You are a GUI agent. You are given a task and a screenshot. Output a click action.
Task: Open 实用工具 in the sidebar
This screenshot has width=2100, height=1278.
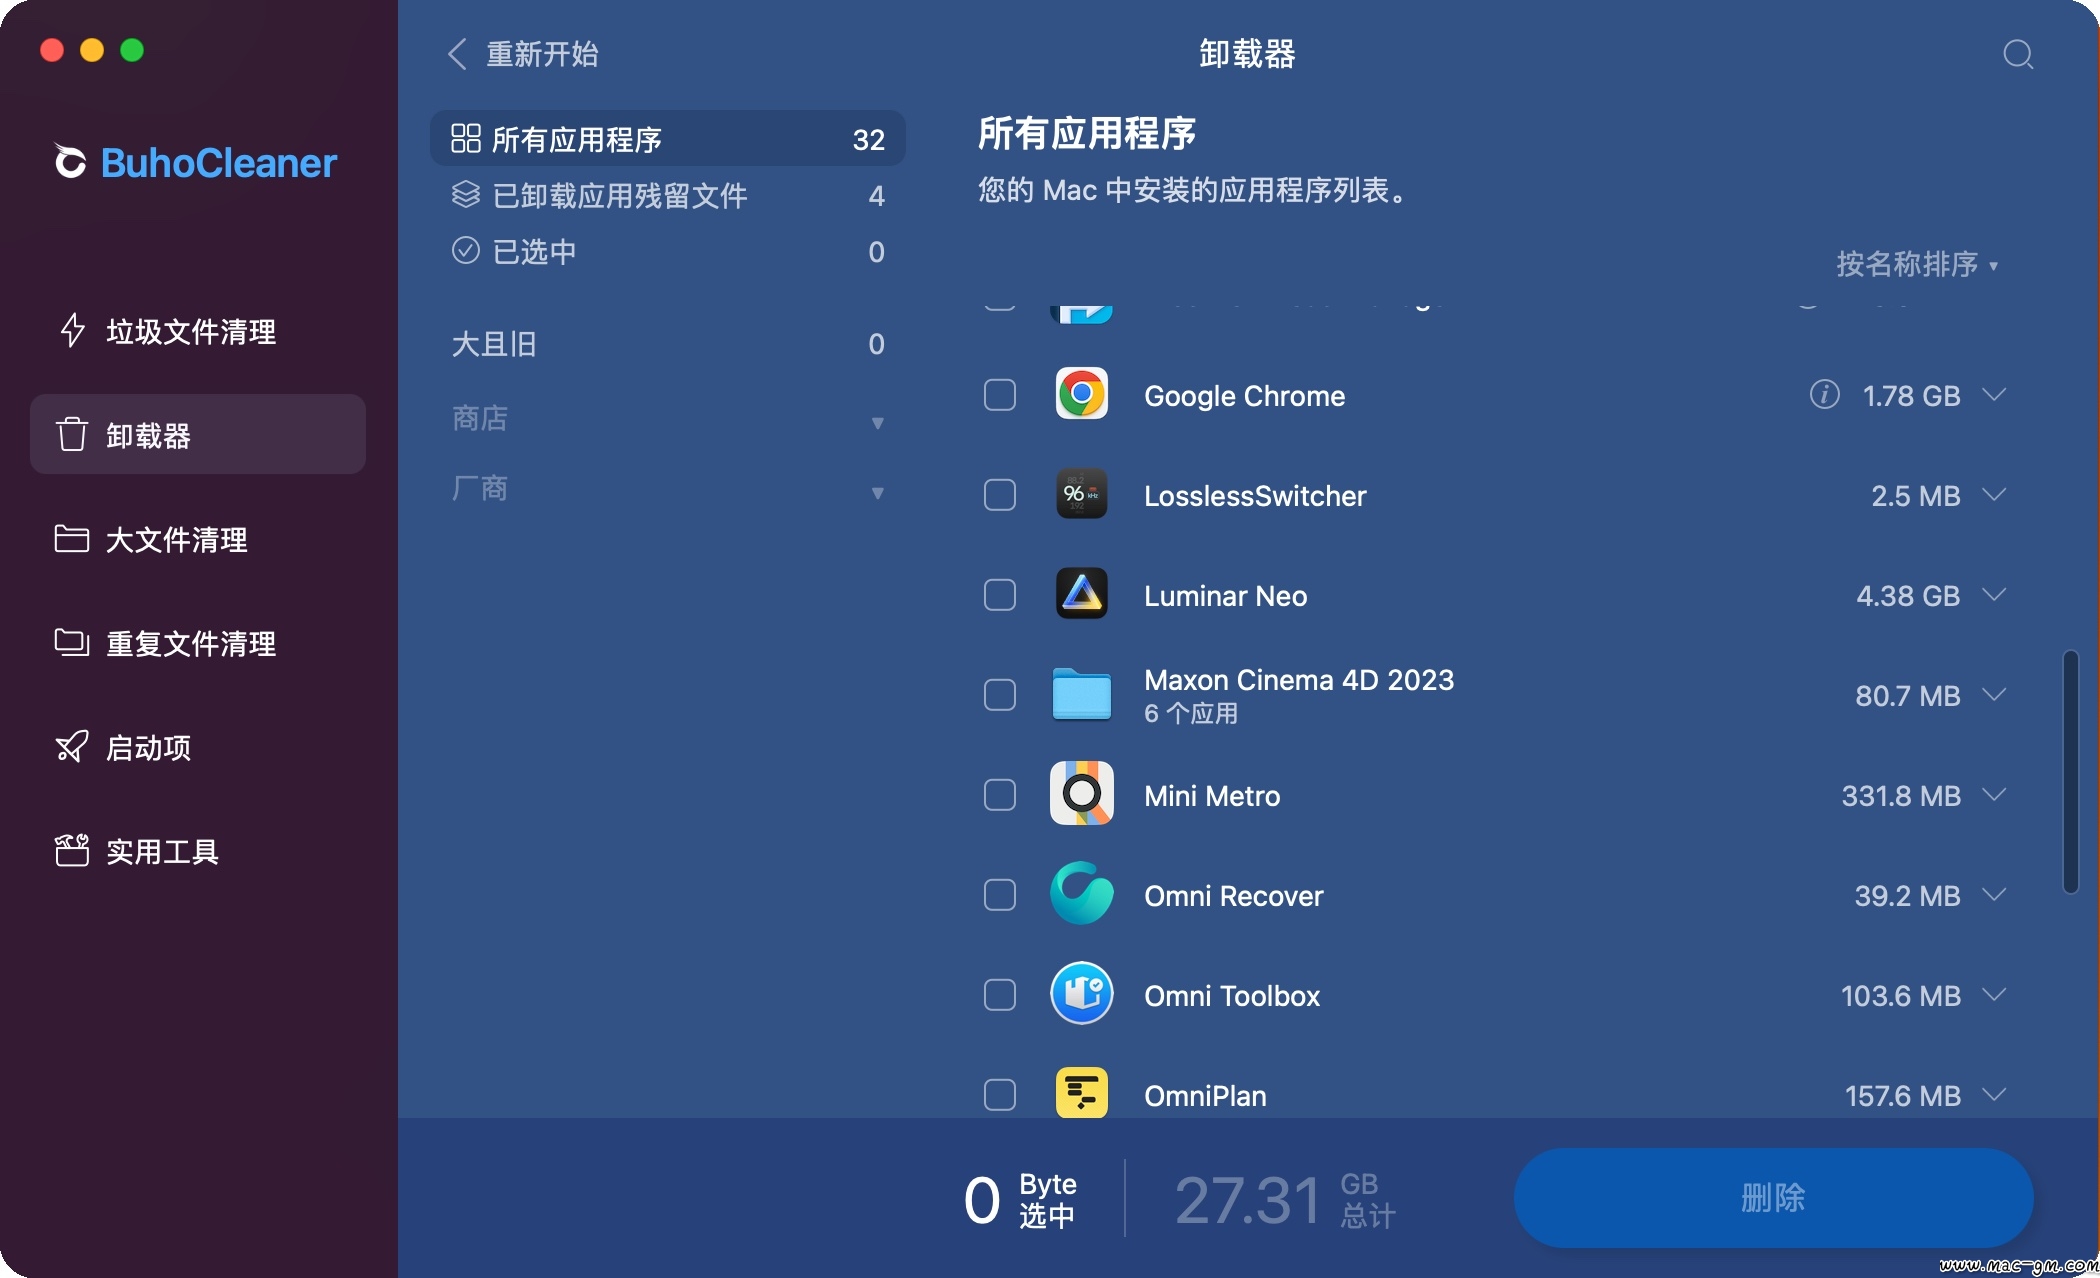pos(198,850)
